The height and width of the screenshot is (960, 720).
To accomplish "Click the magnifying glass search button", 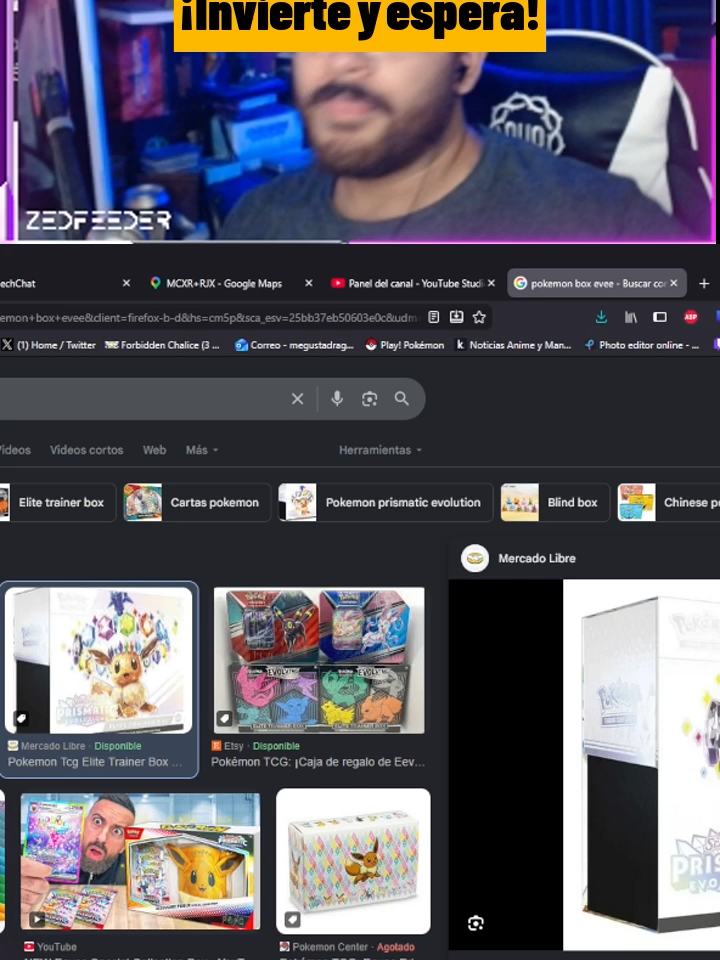I will 402,399.
